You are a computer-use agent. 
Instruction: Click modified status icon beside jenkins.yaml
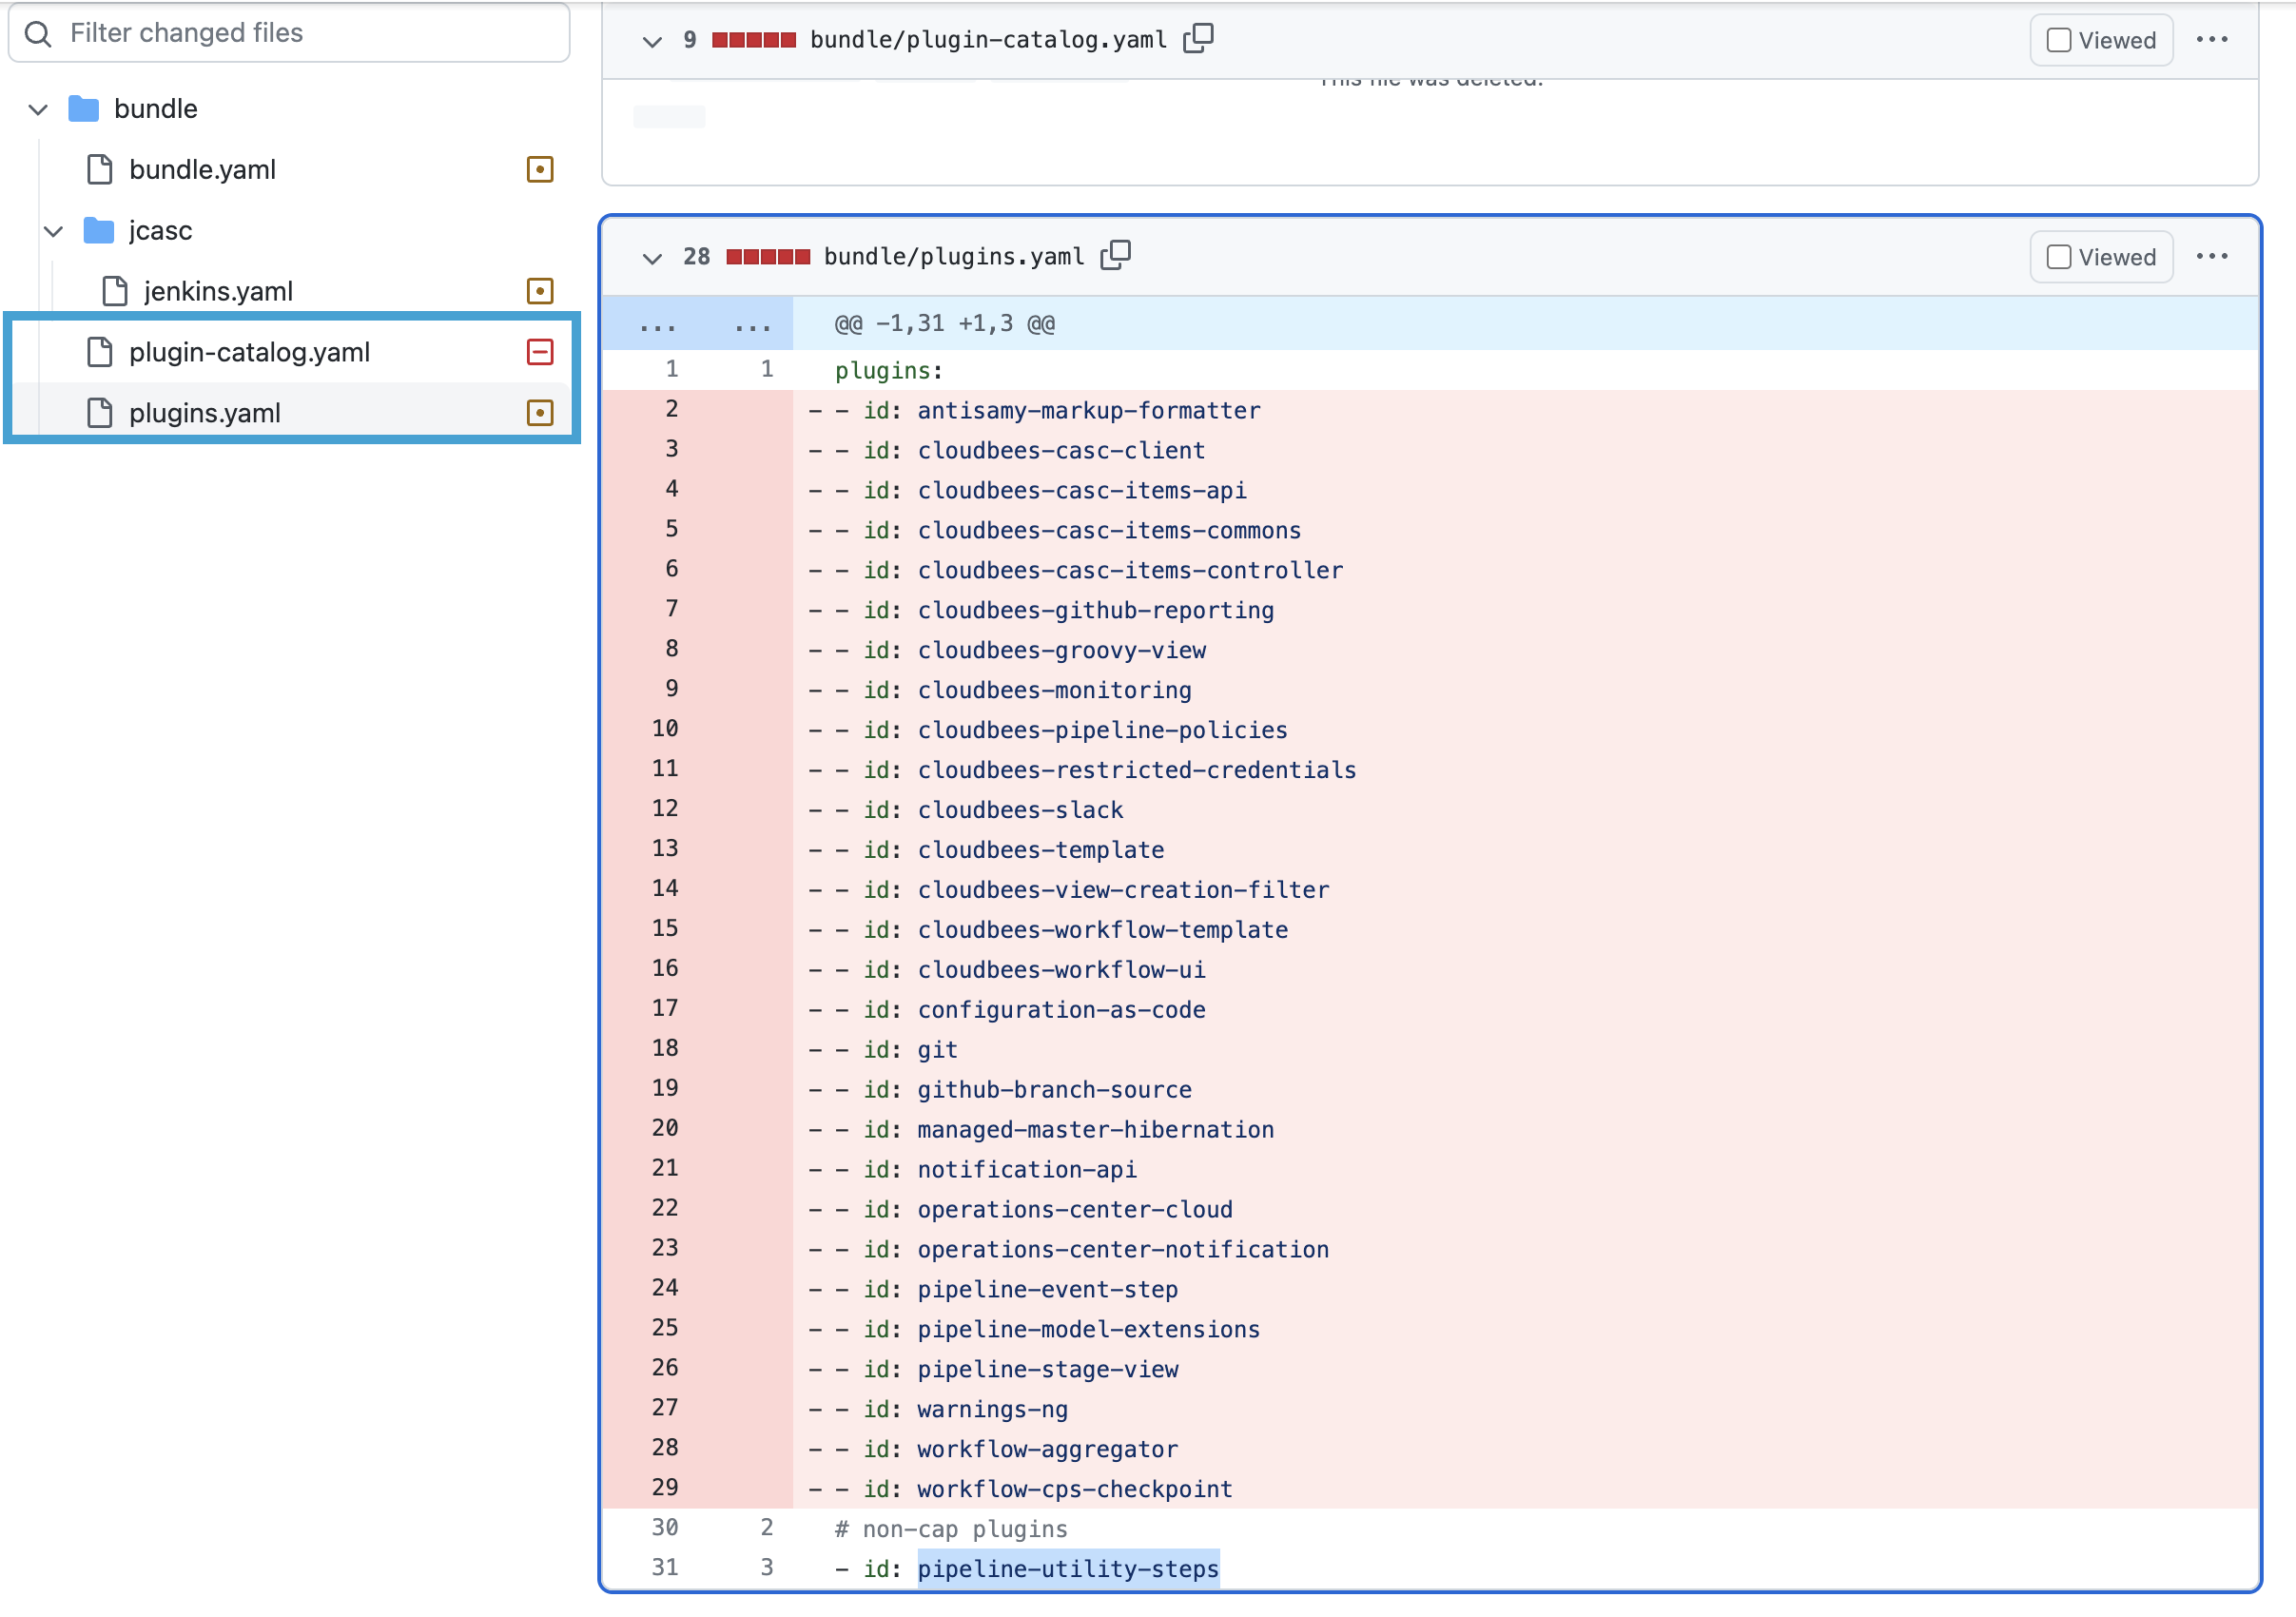pyautogui.click(x=540, y=291)
